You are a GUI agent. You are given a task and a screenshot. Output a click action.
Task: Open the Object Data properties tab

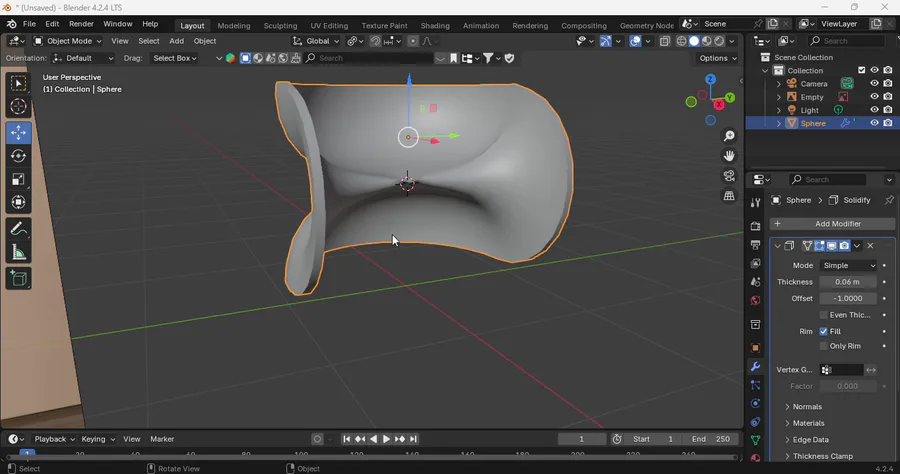755,440
